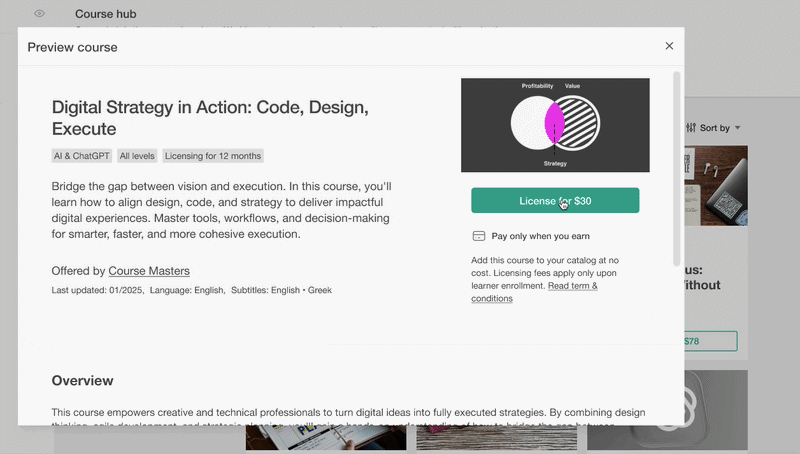Open the Course Masters provider link
The height and width of the screenshot is (454, 800).
[149, 271]
